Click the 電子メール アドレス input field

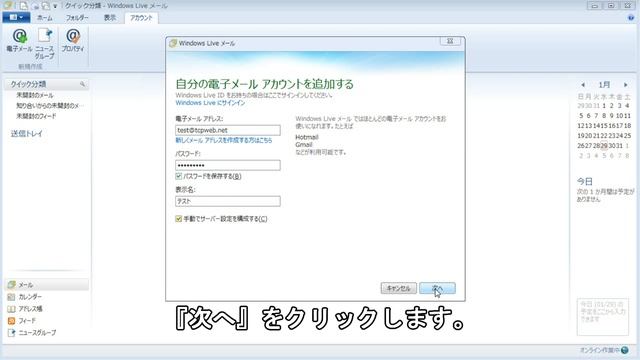click(x=228, y=130)
